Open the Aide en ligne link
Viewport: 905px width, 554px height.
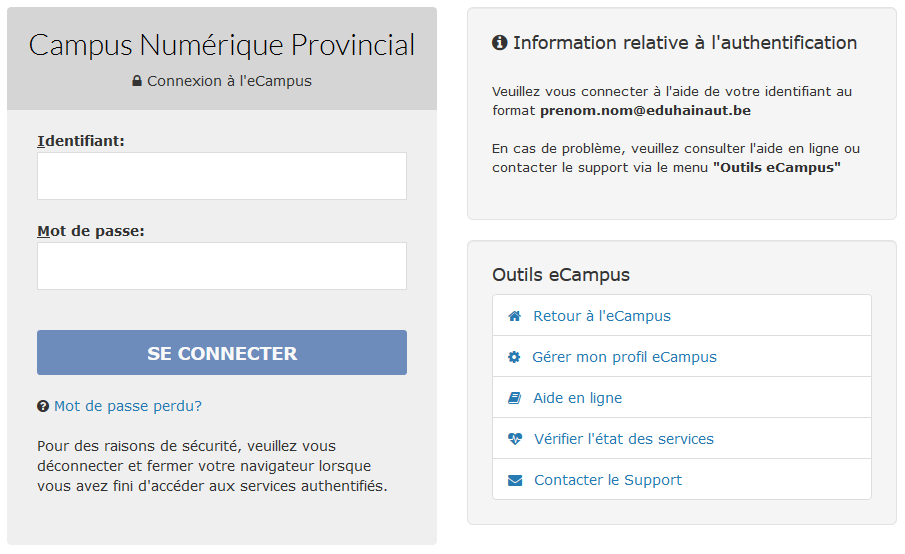click(x=577, y=398)
